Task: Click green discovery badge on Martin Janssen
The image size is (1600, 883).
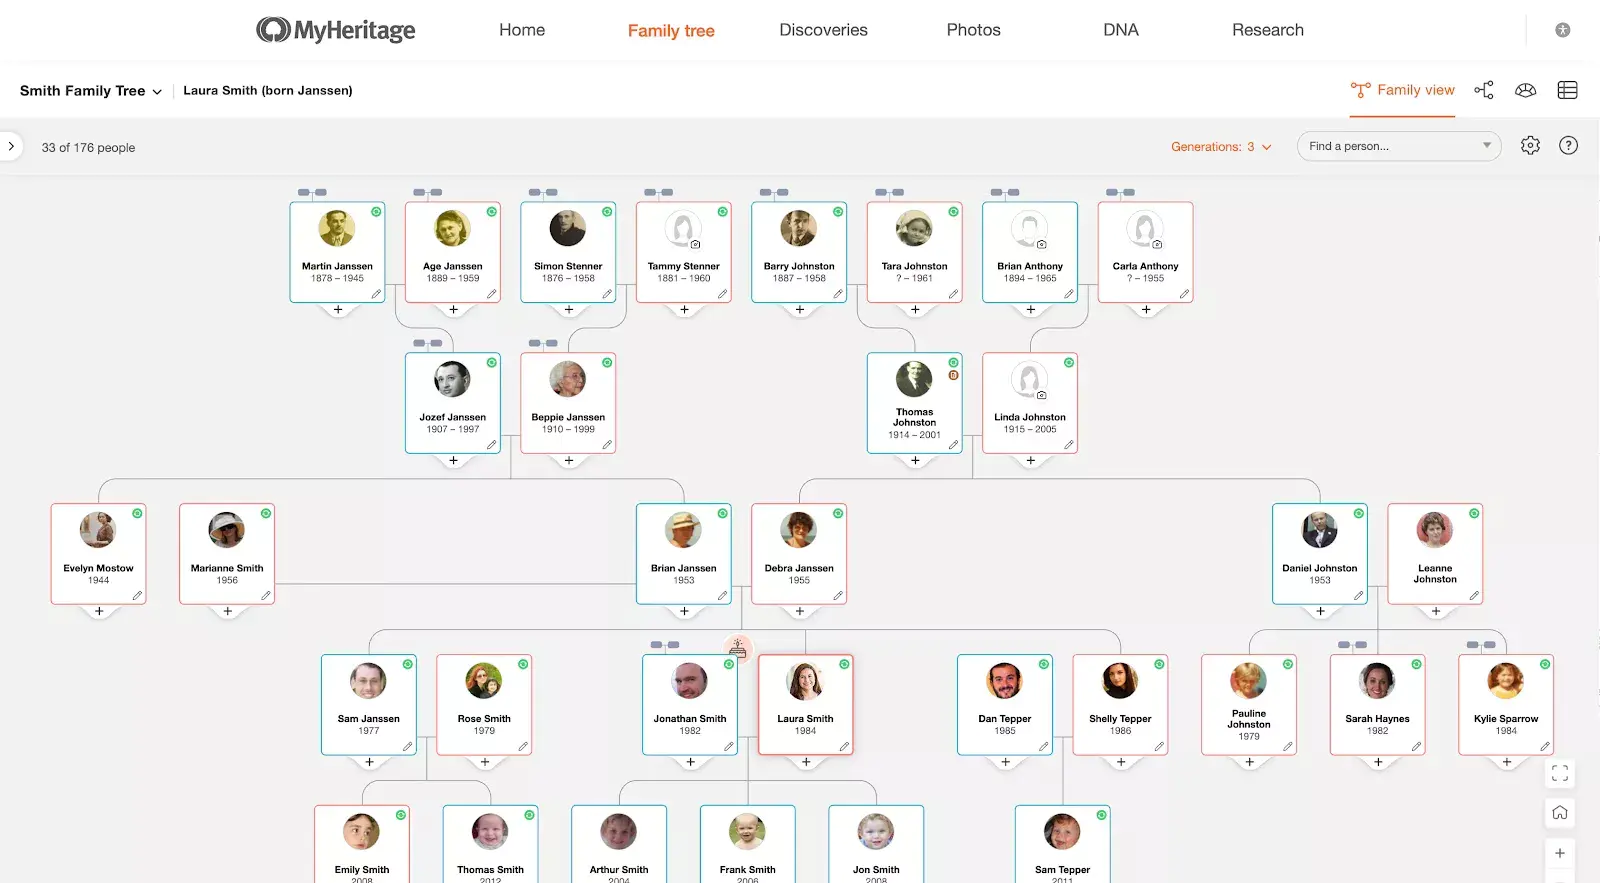Action: click(x=376, y=212)
